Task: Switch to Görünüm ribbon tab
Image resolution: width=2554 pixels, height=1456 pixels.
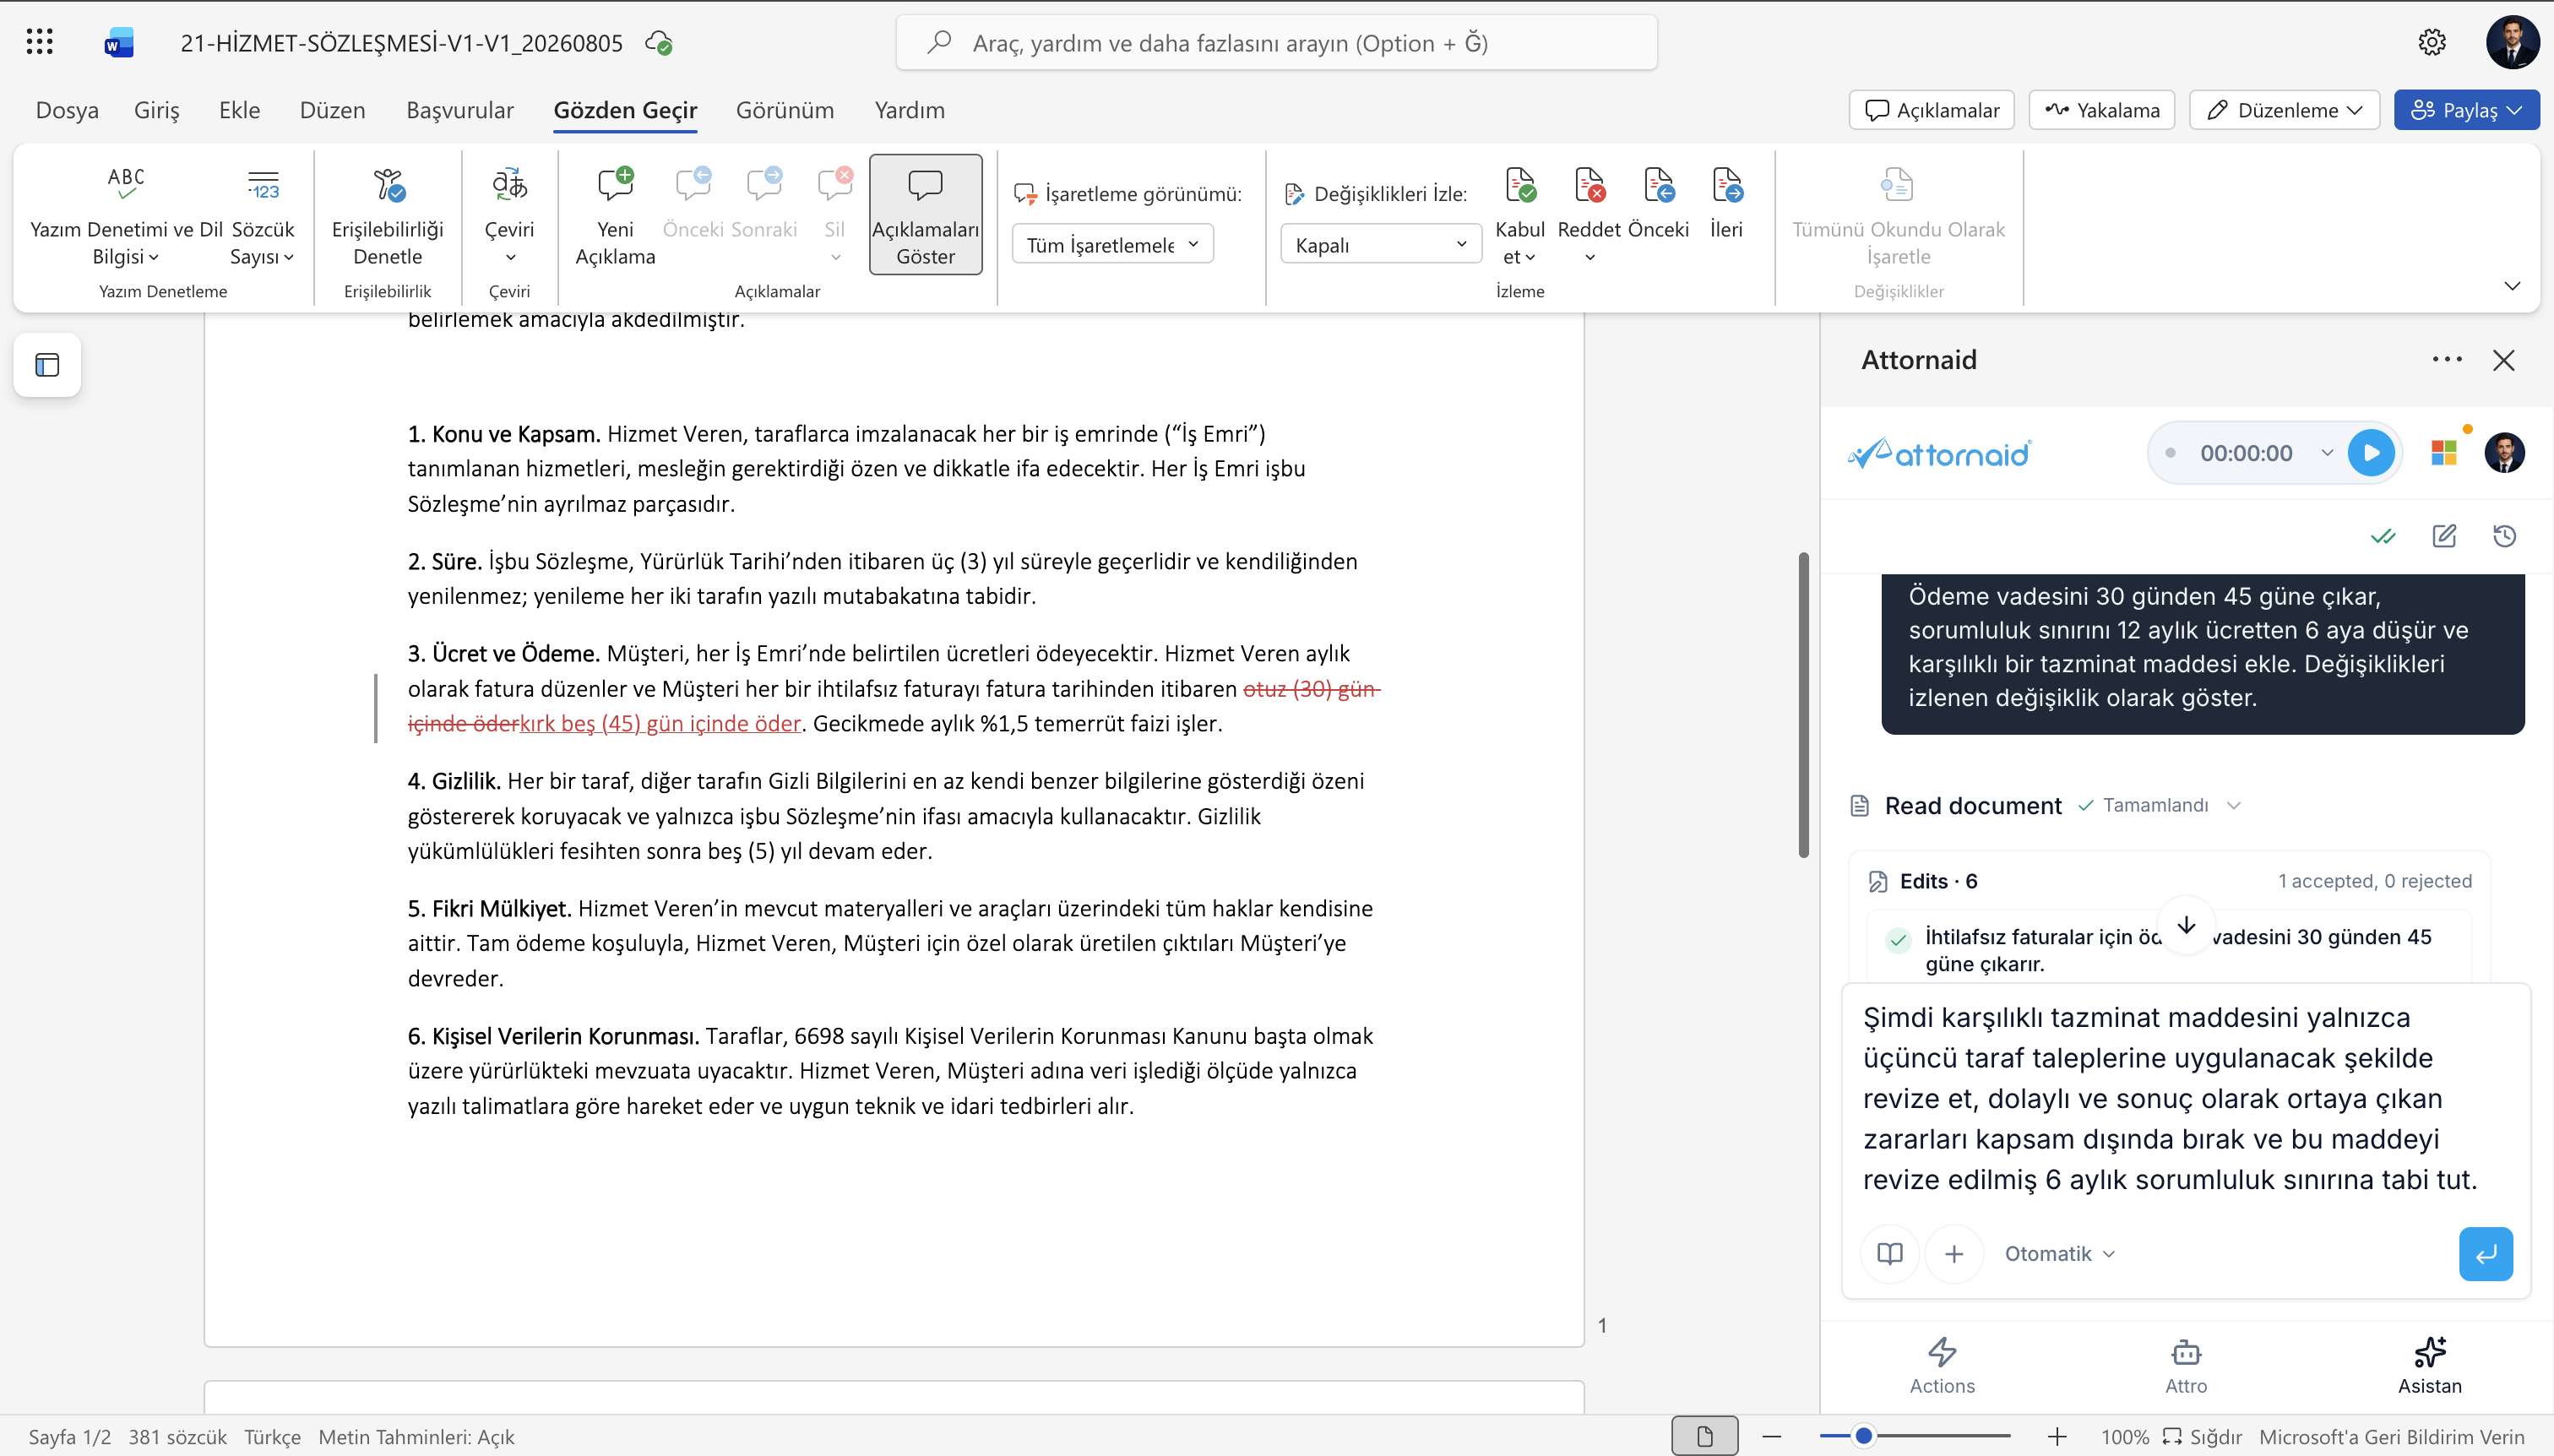Action: coord(784,110)
